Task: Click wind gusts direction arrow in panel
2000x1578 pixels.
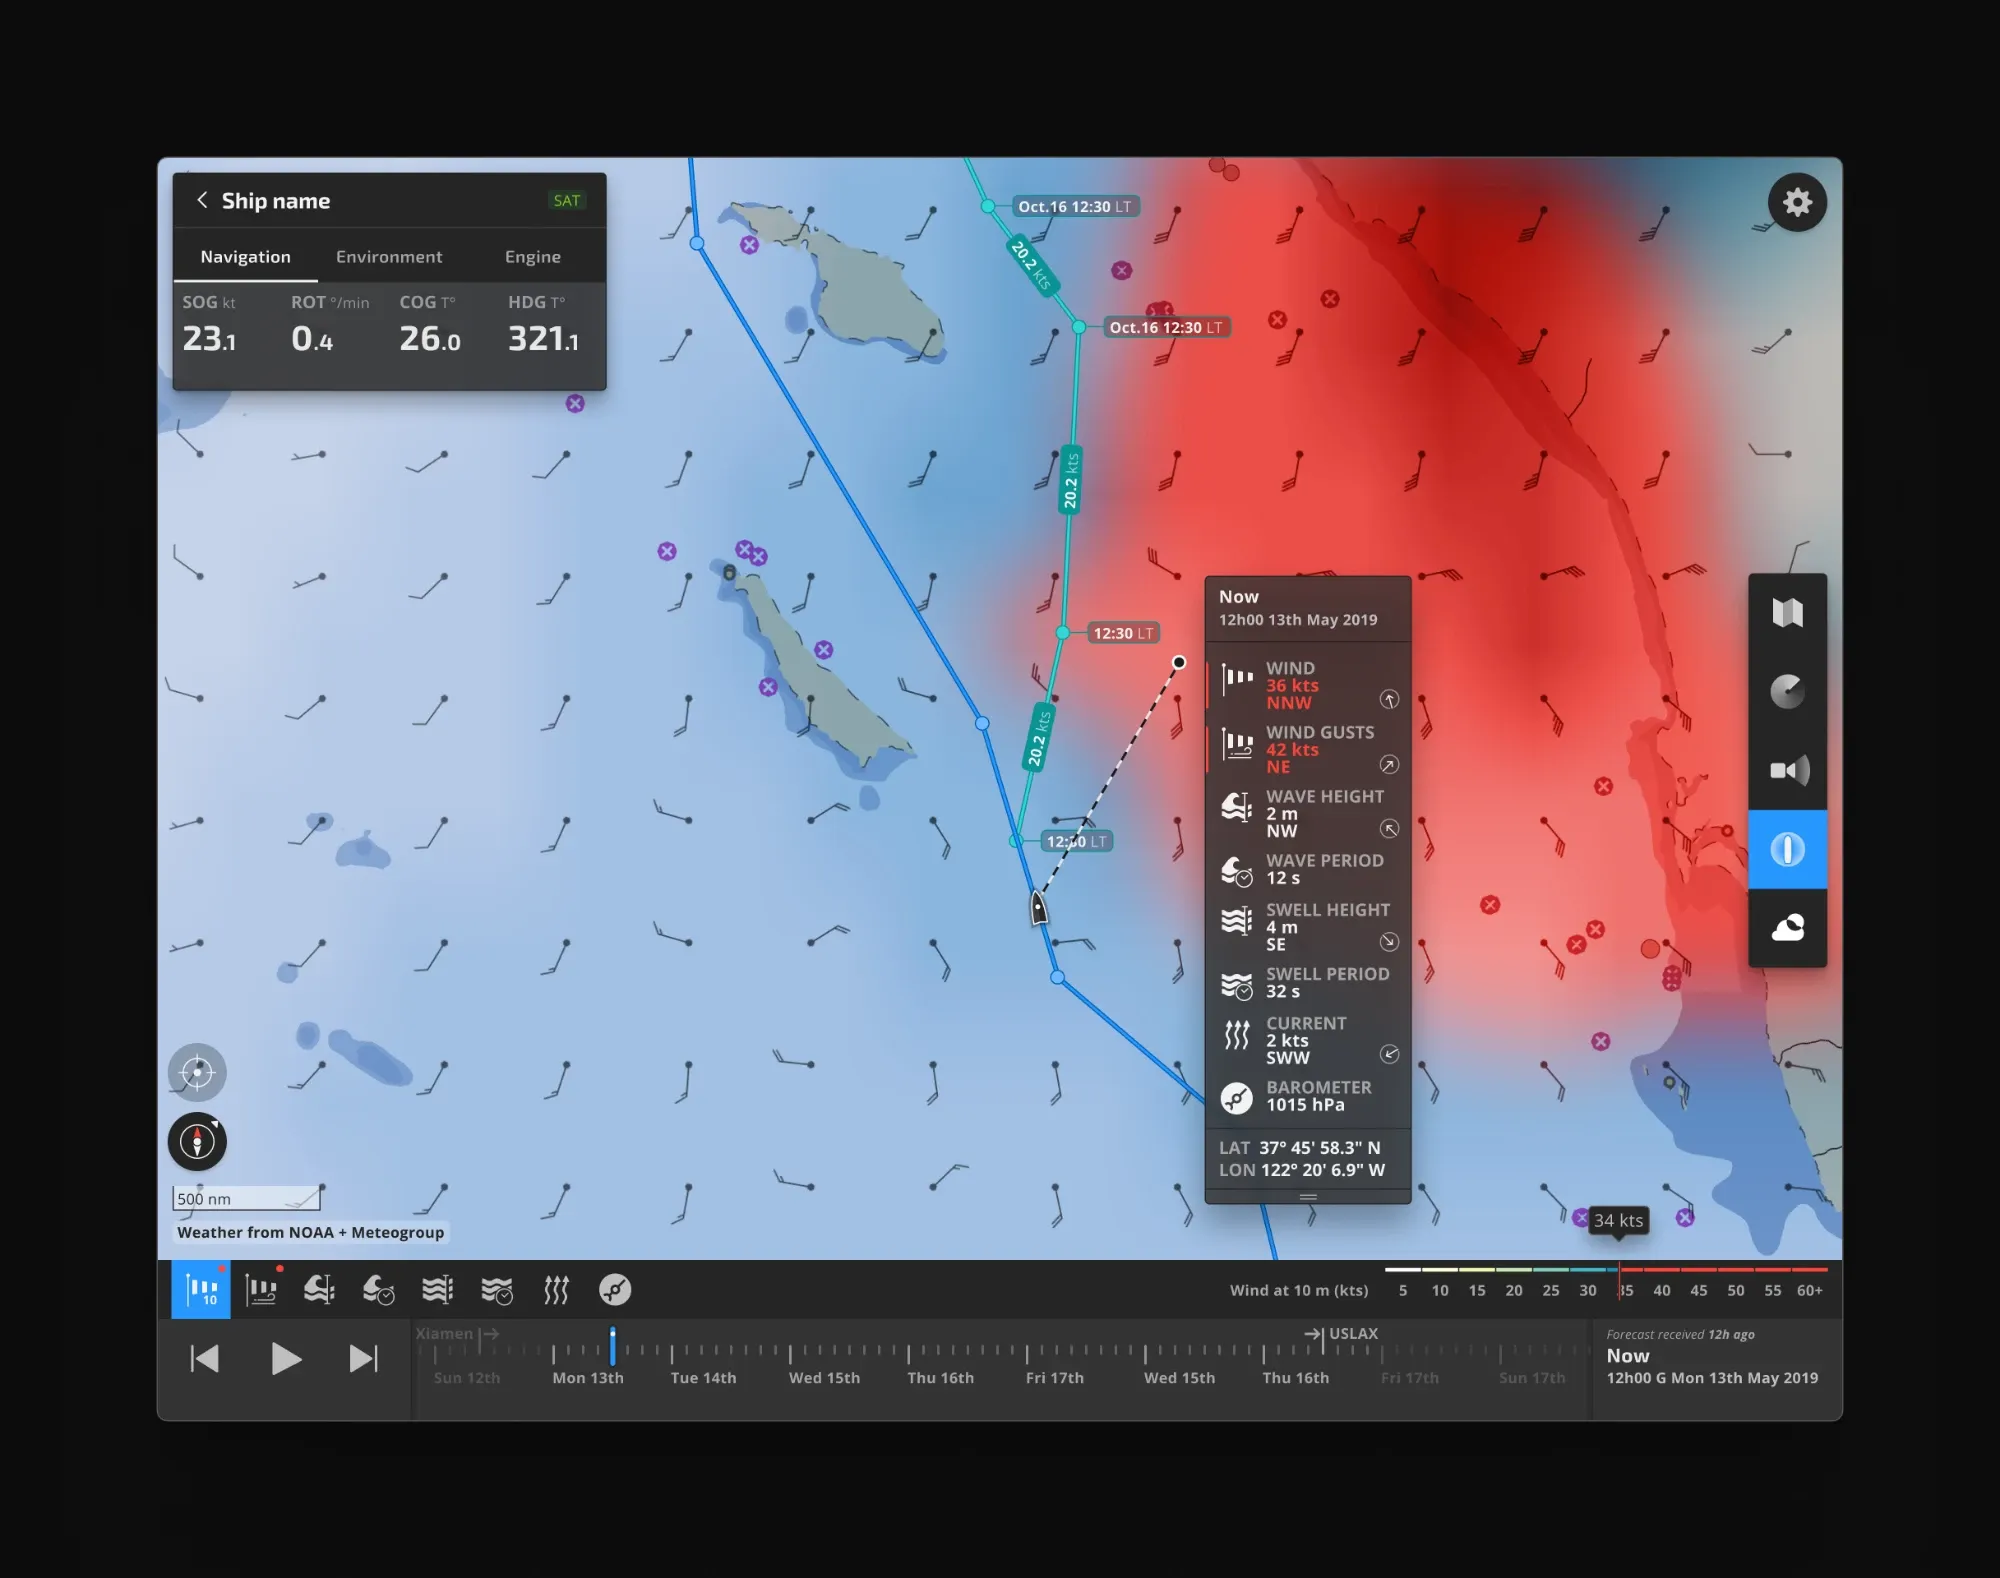Action: 1389,765
